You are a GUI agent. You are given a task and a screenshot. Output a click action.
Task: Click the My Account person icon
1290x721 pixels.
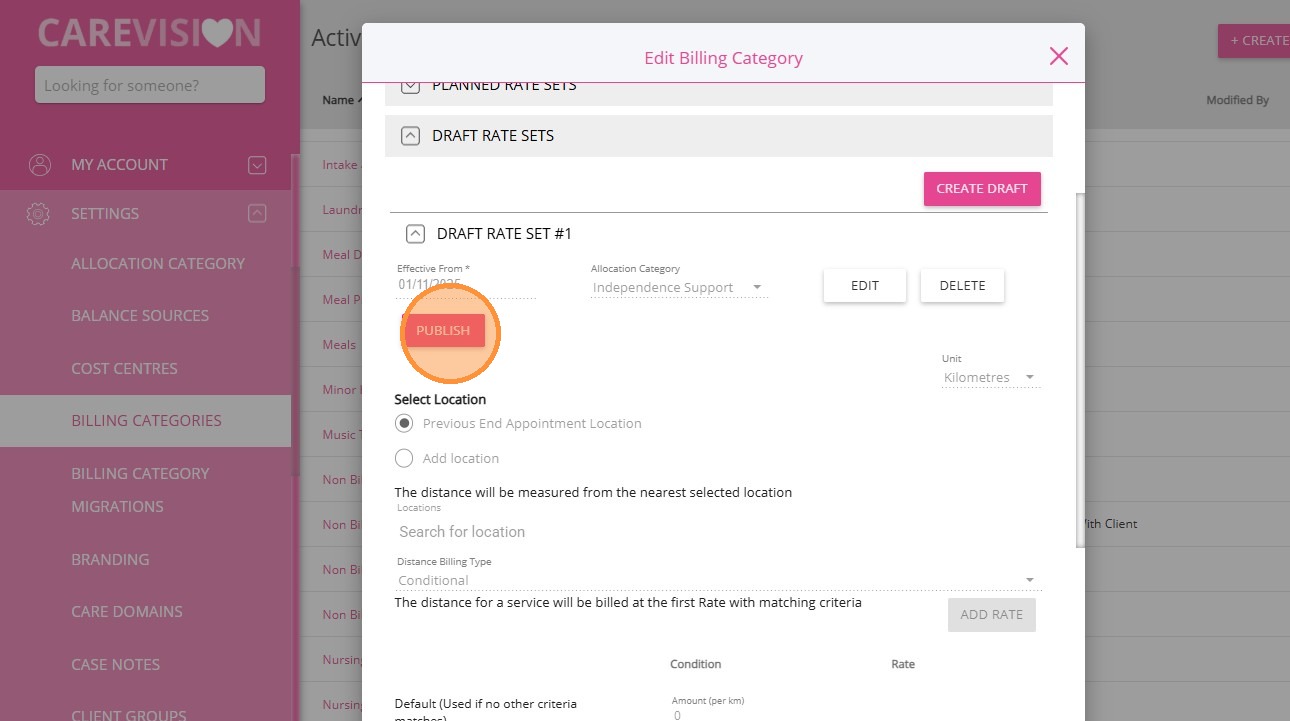point(39,165)
